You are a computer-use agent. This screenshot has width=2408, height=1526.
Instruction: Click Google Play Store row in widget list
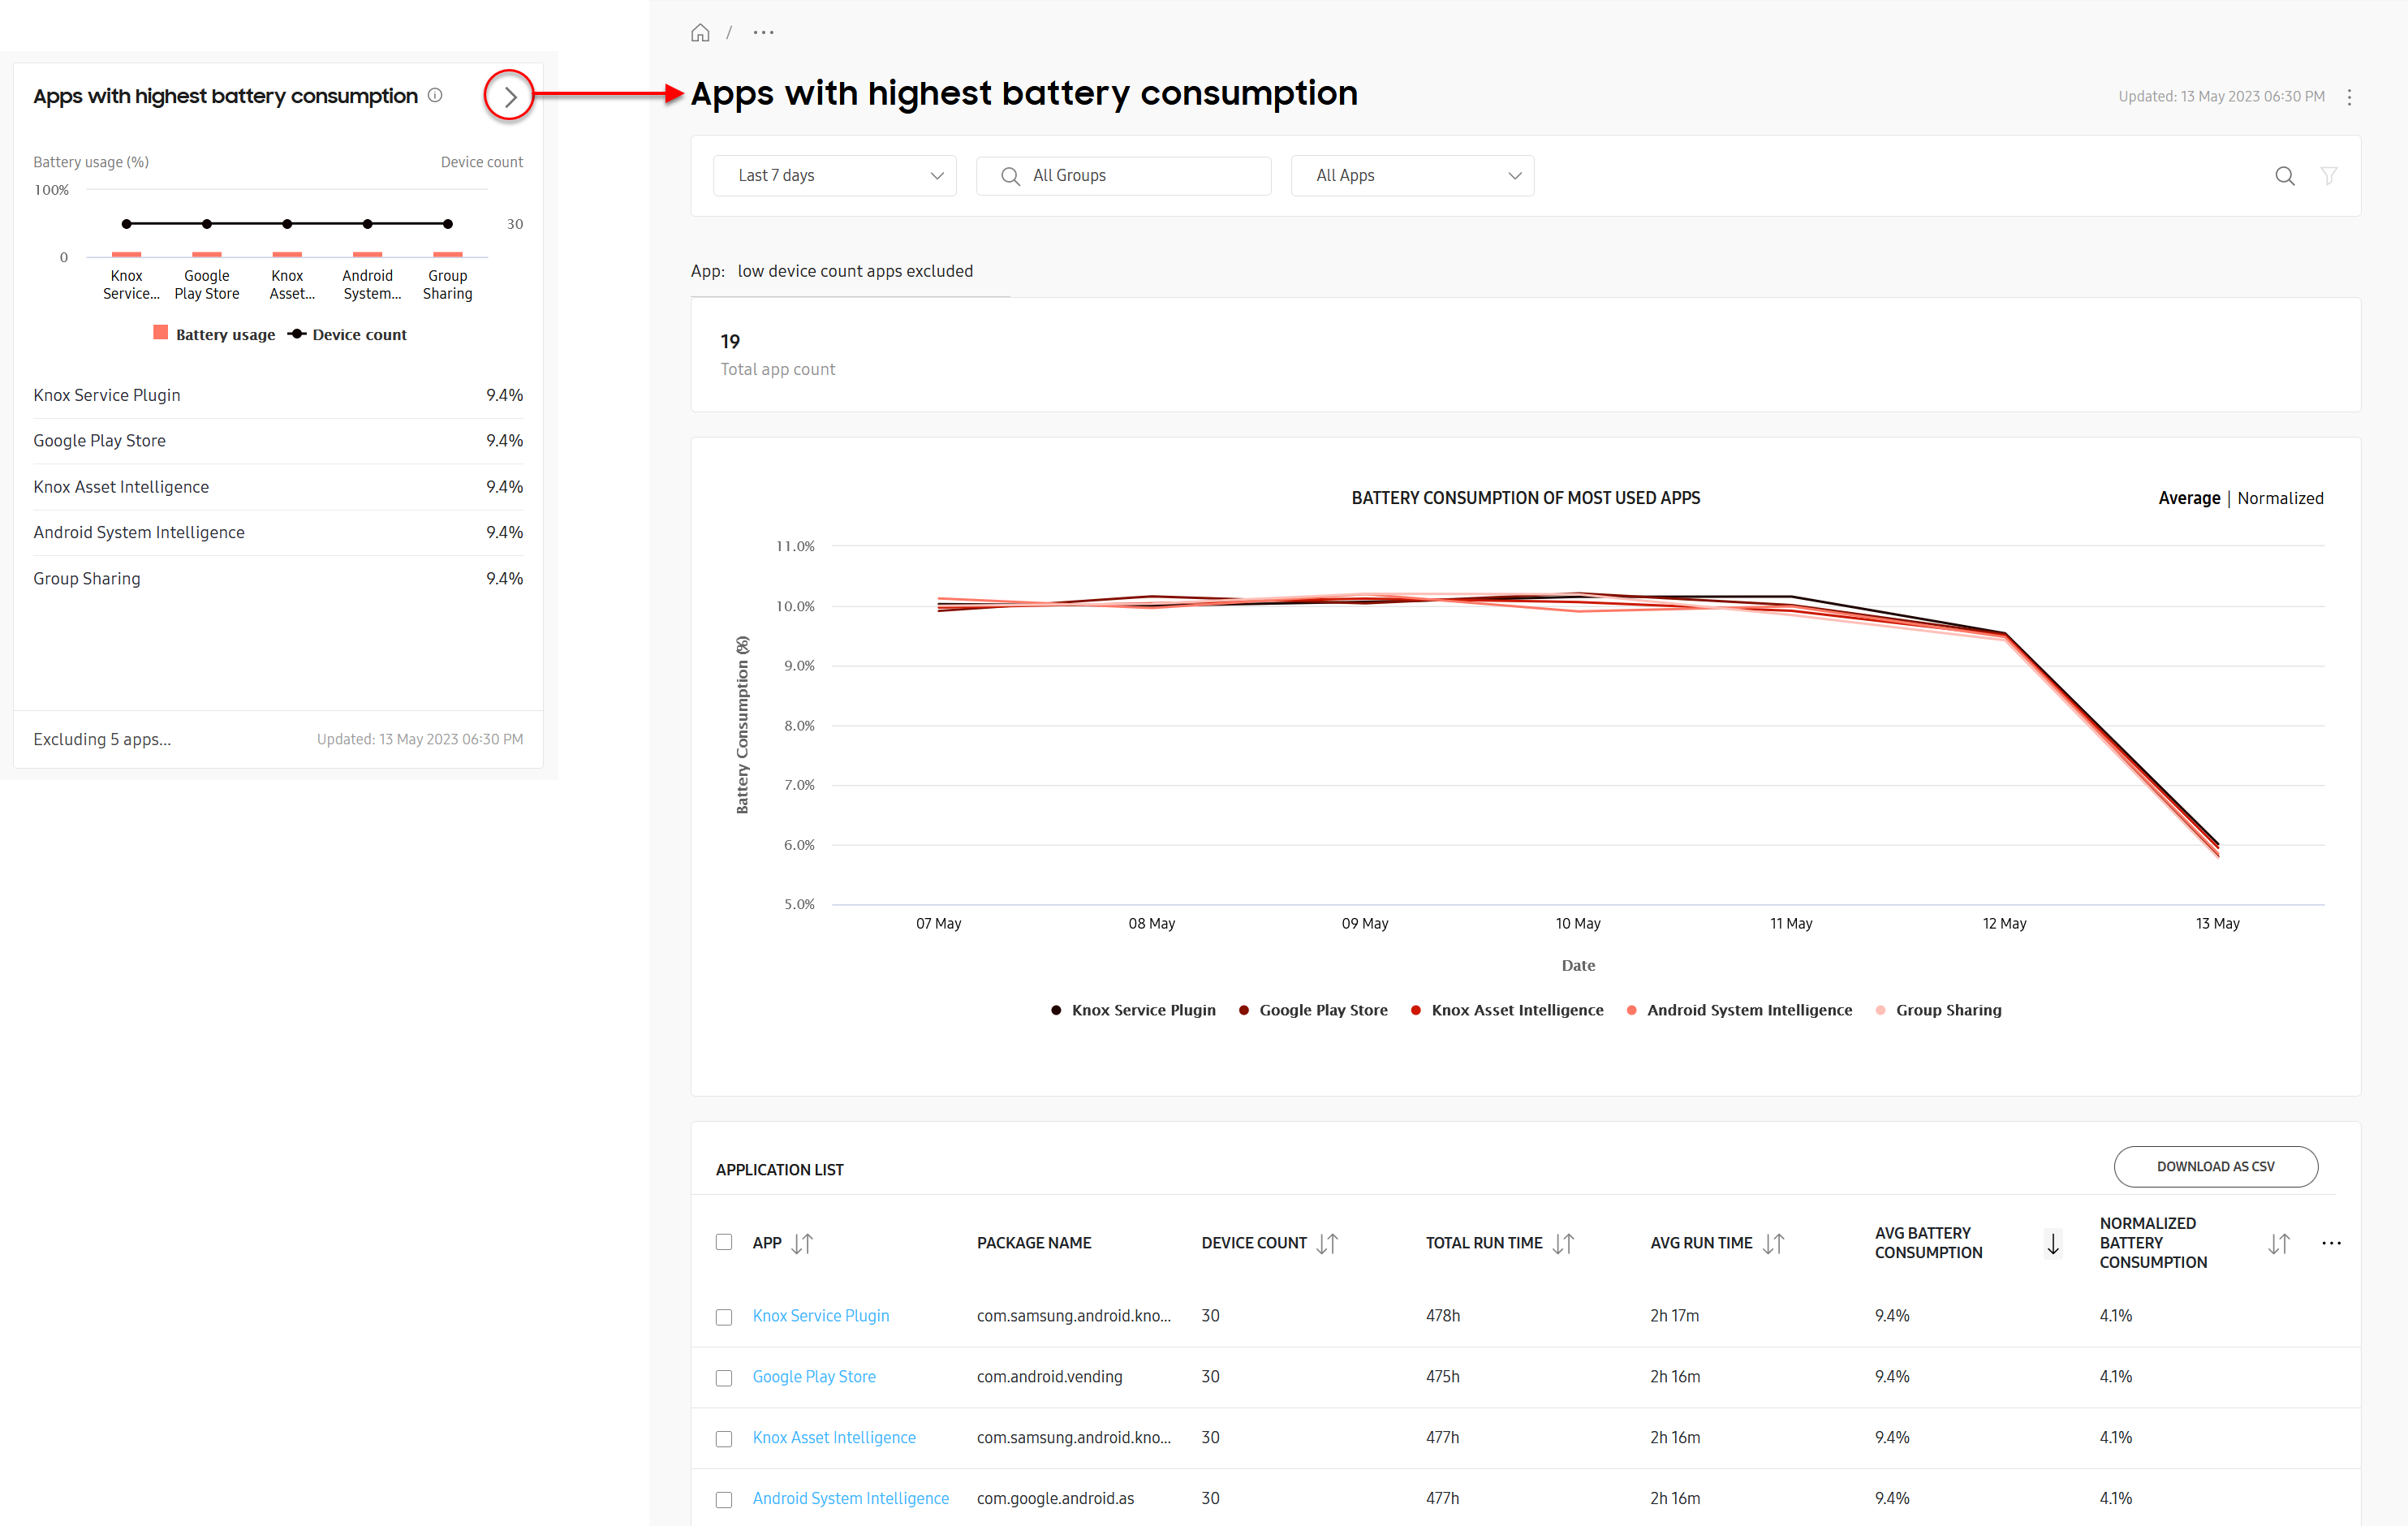tap(278, 441)
